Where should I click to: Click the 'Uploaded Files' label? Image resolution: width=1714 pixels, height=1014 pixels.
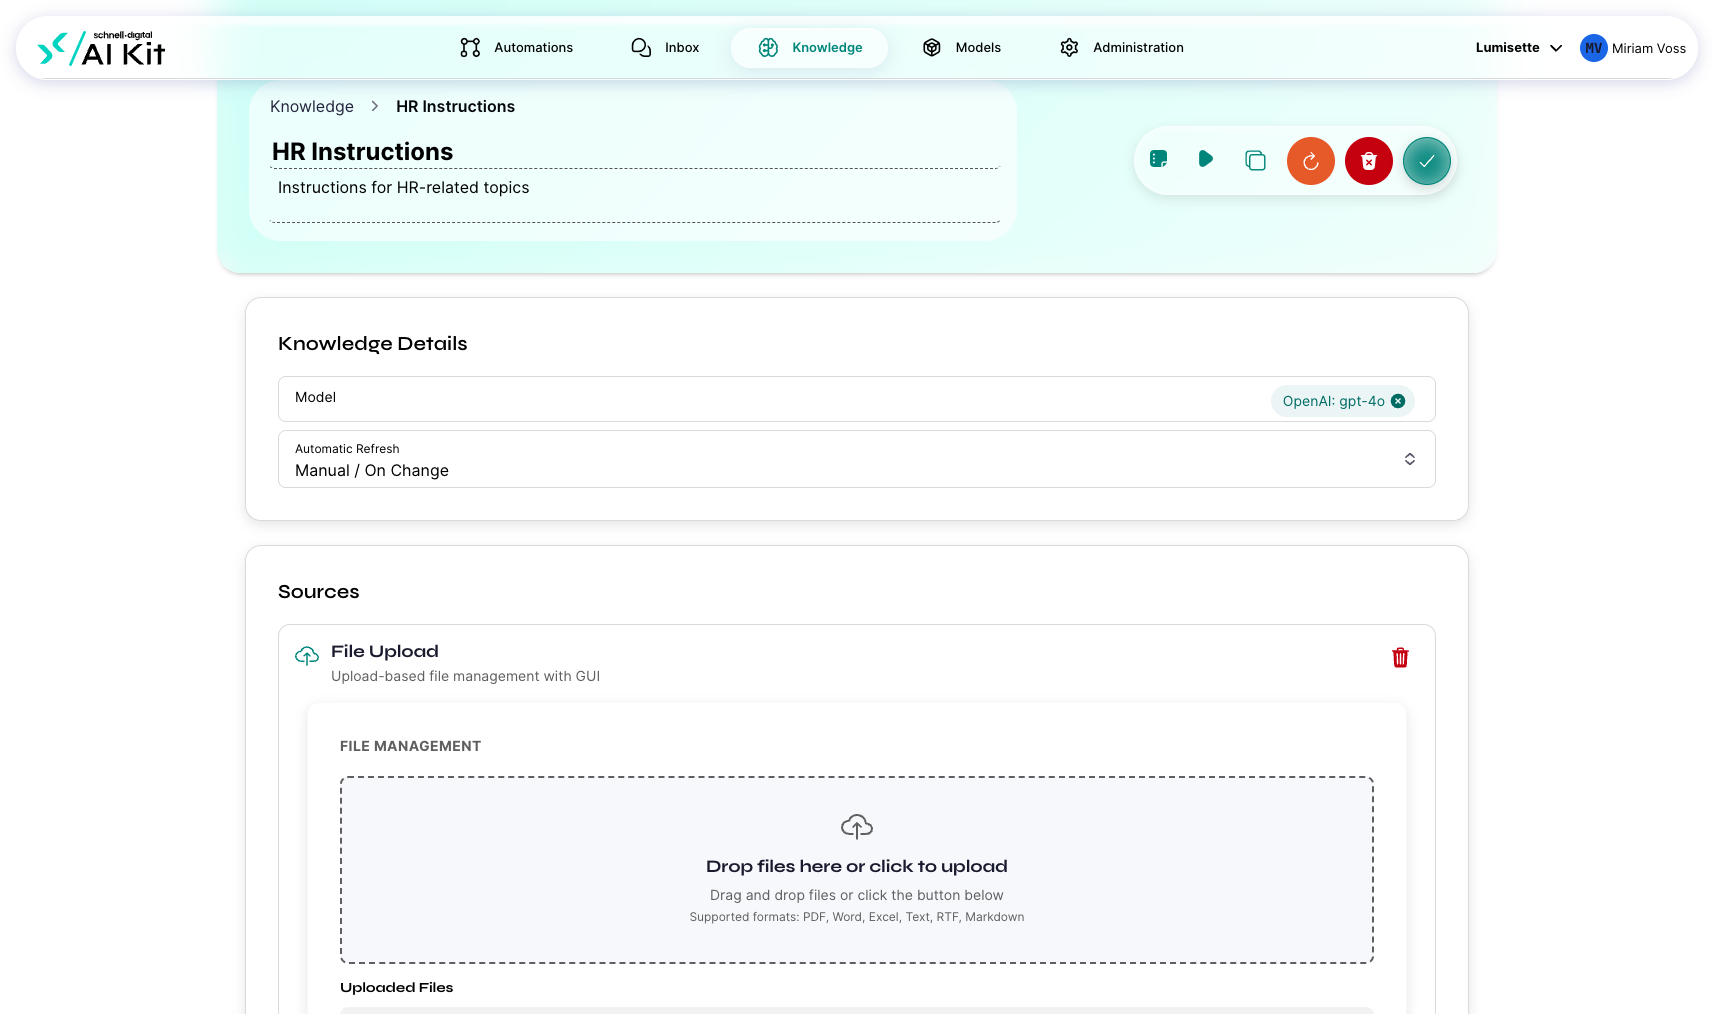(396, 987)
